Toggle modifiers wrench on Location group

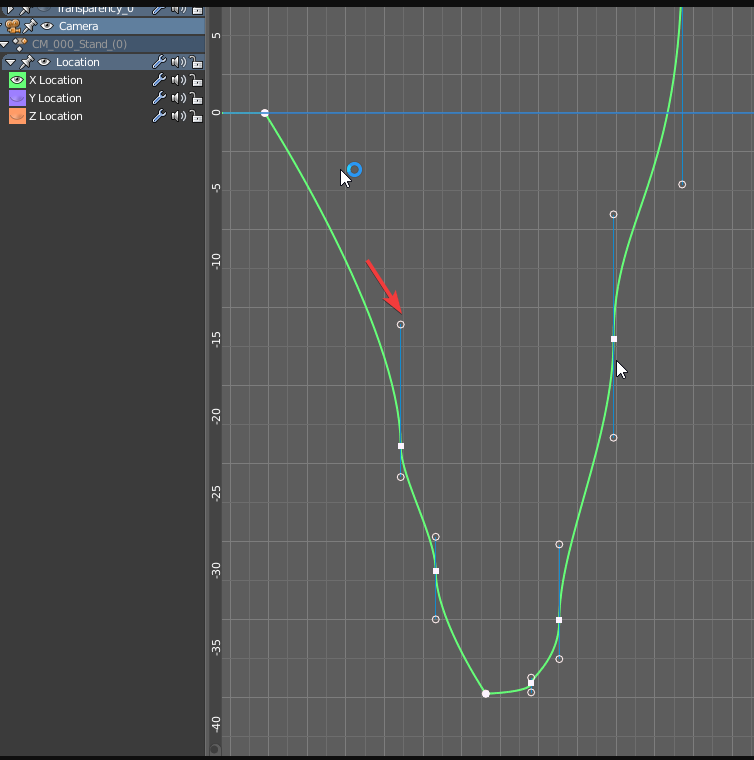pyautogui.click(x=159, y=62)
